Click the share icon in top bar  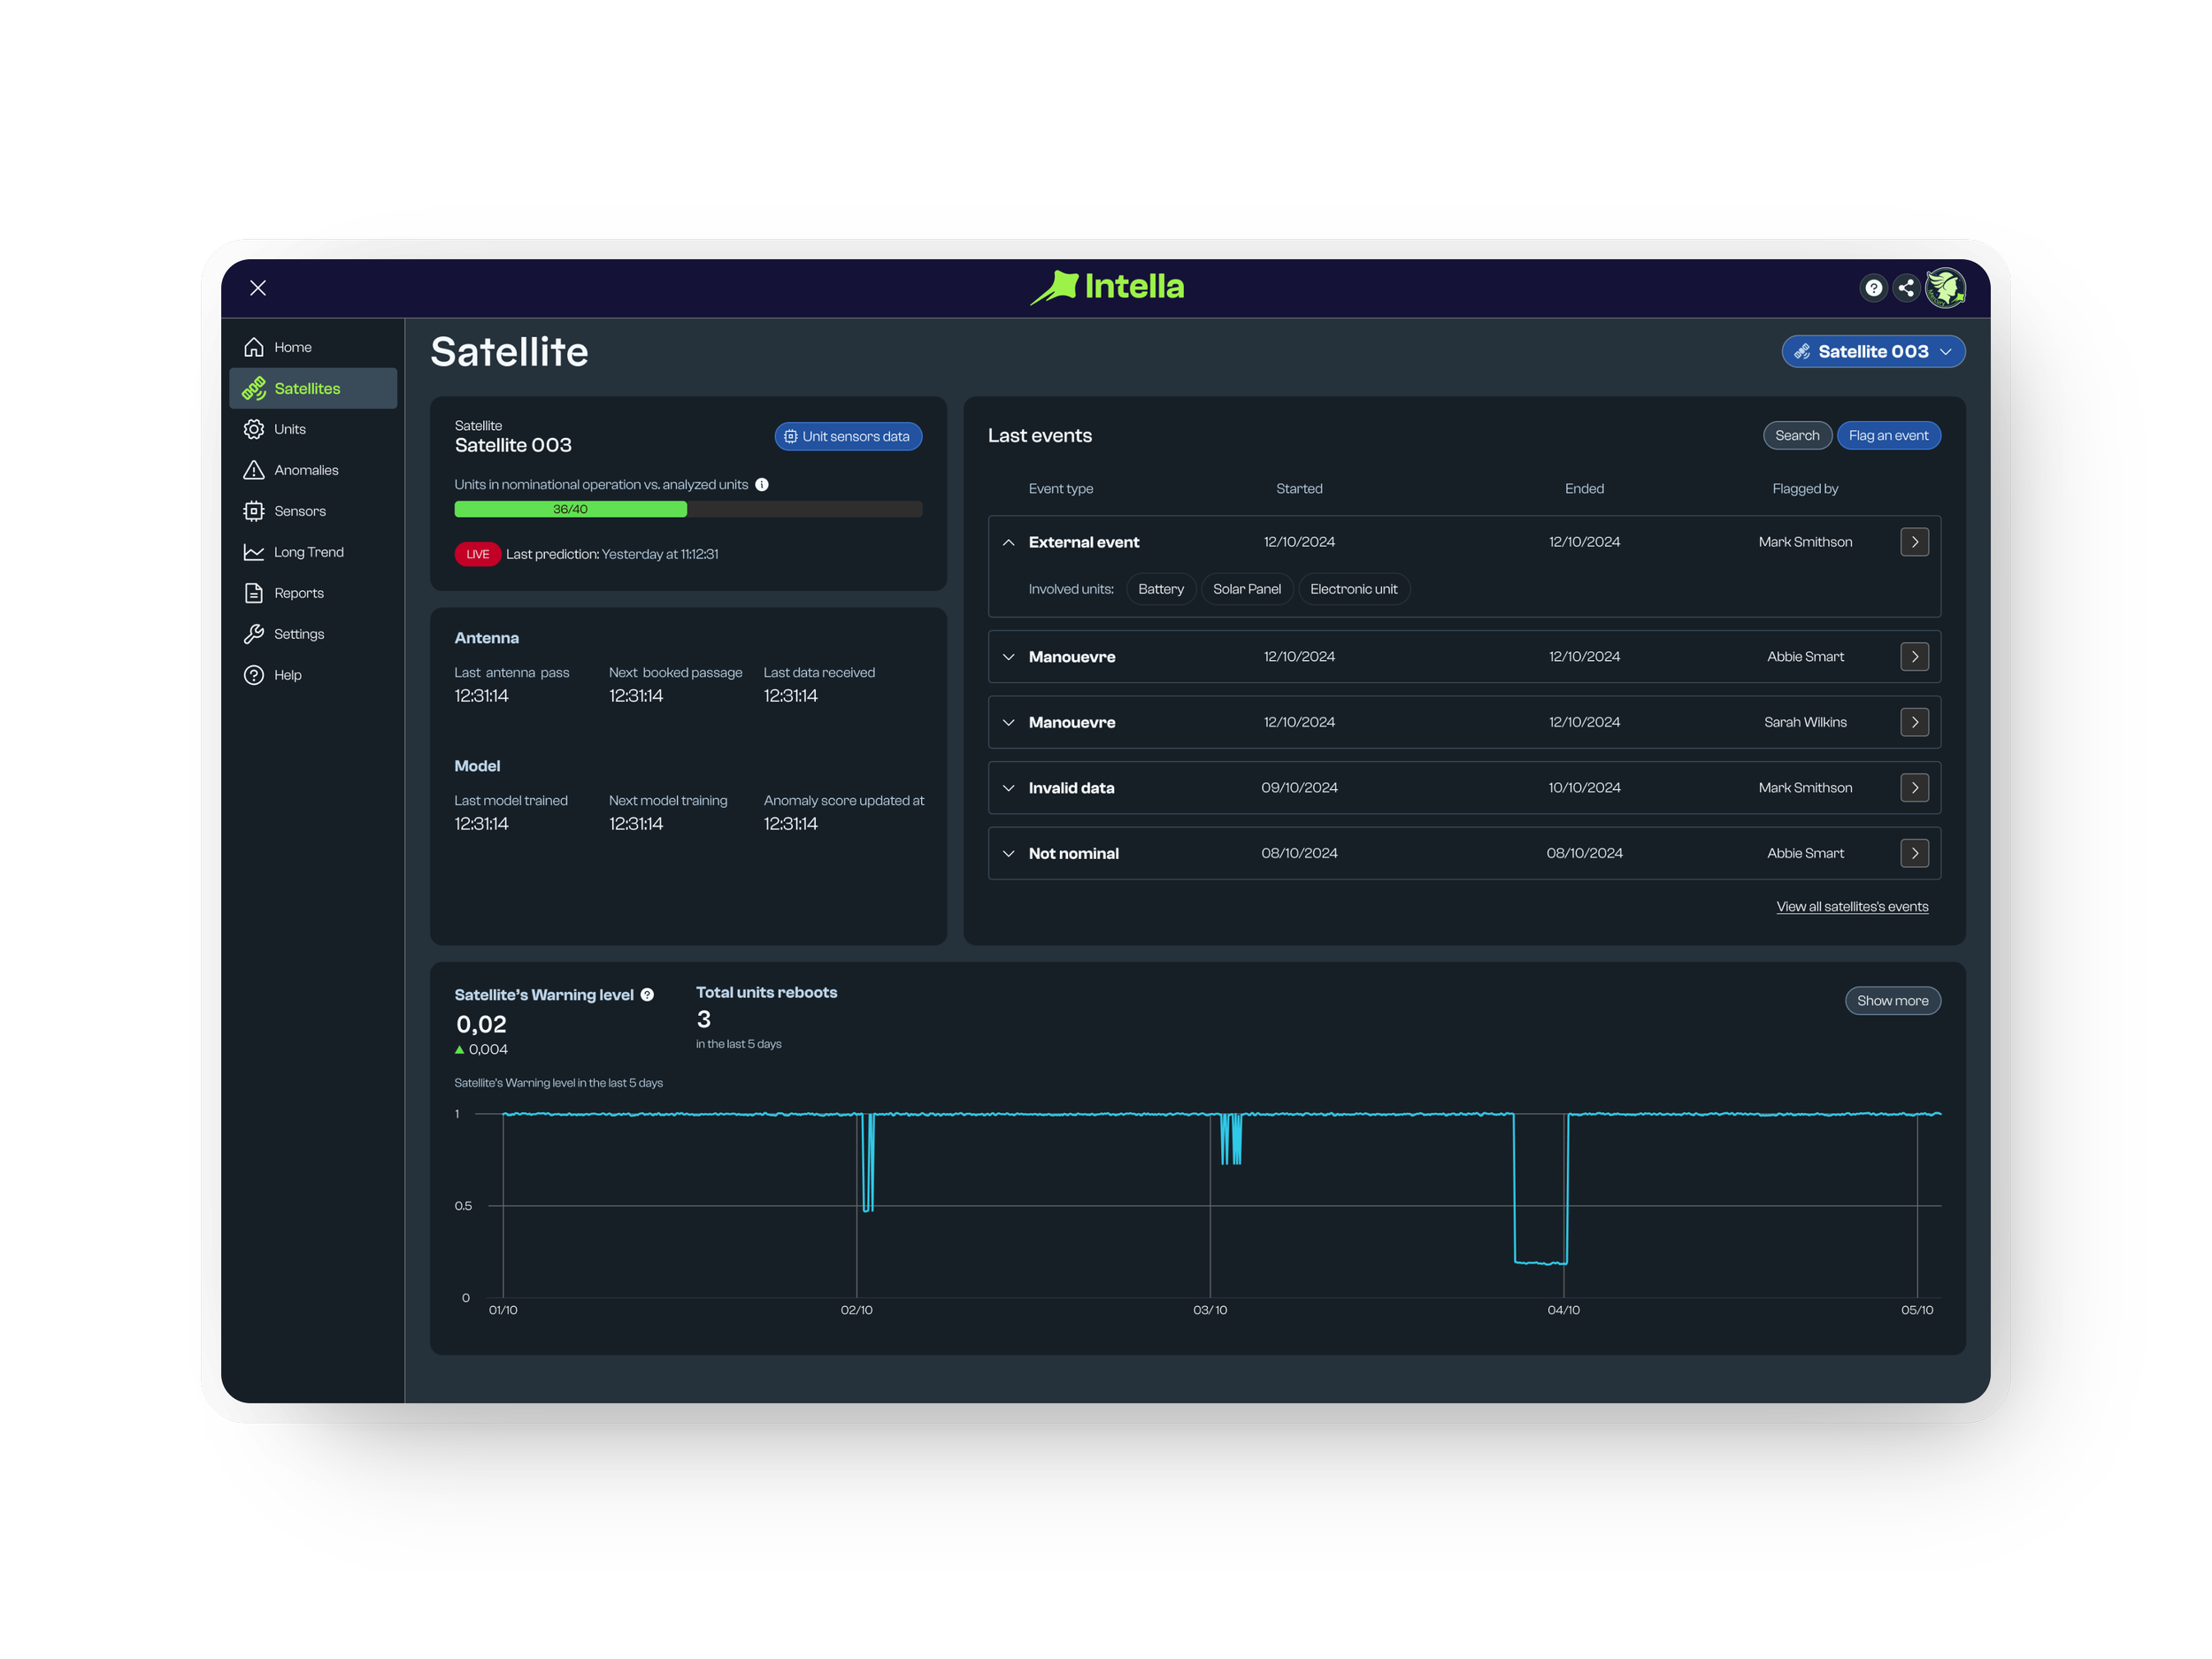pos(1906,288)
